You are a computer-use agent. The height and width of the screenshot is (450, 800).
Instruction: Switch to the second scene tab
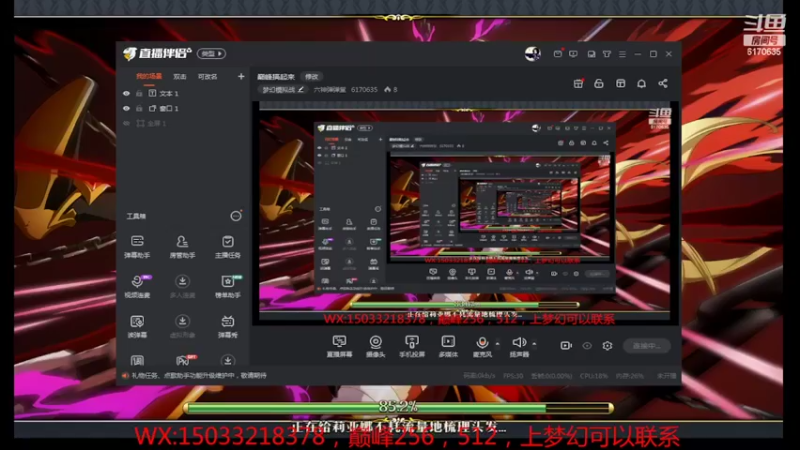point(180,77)
